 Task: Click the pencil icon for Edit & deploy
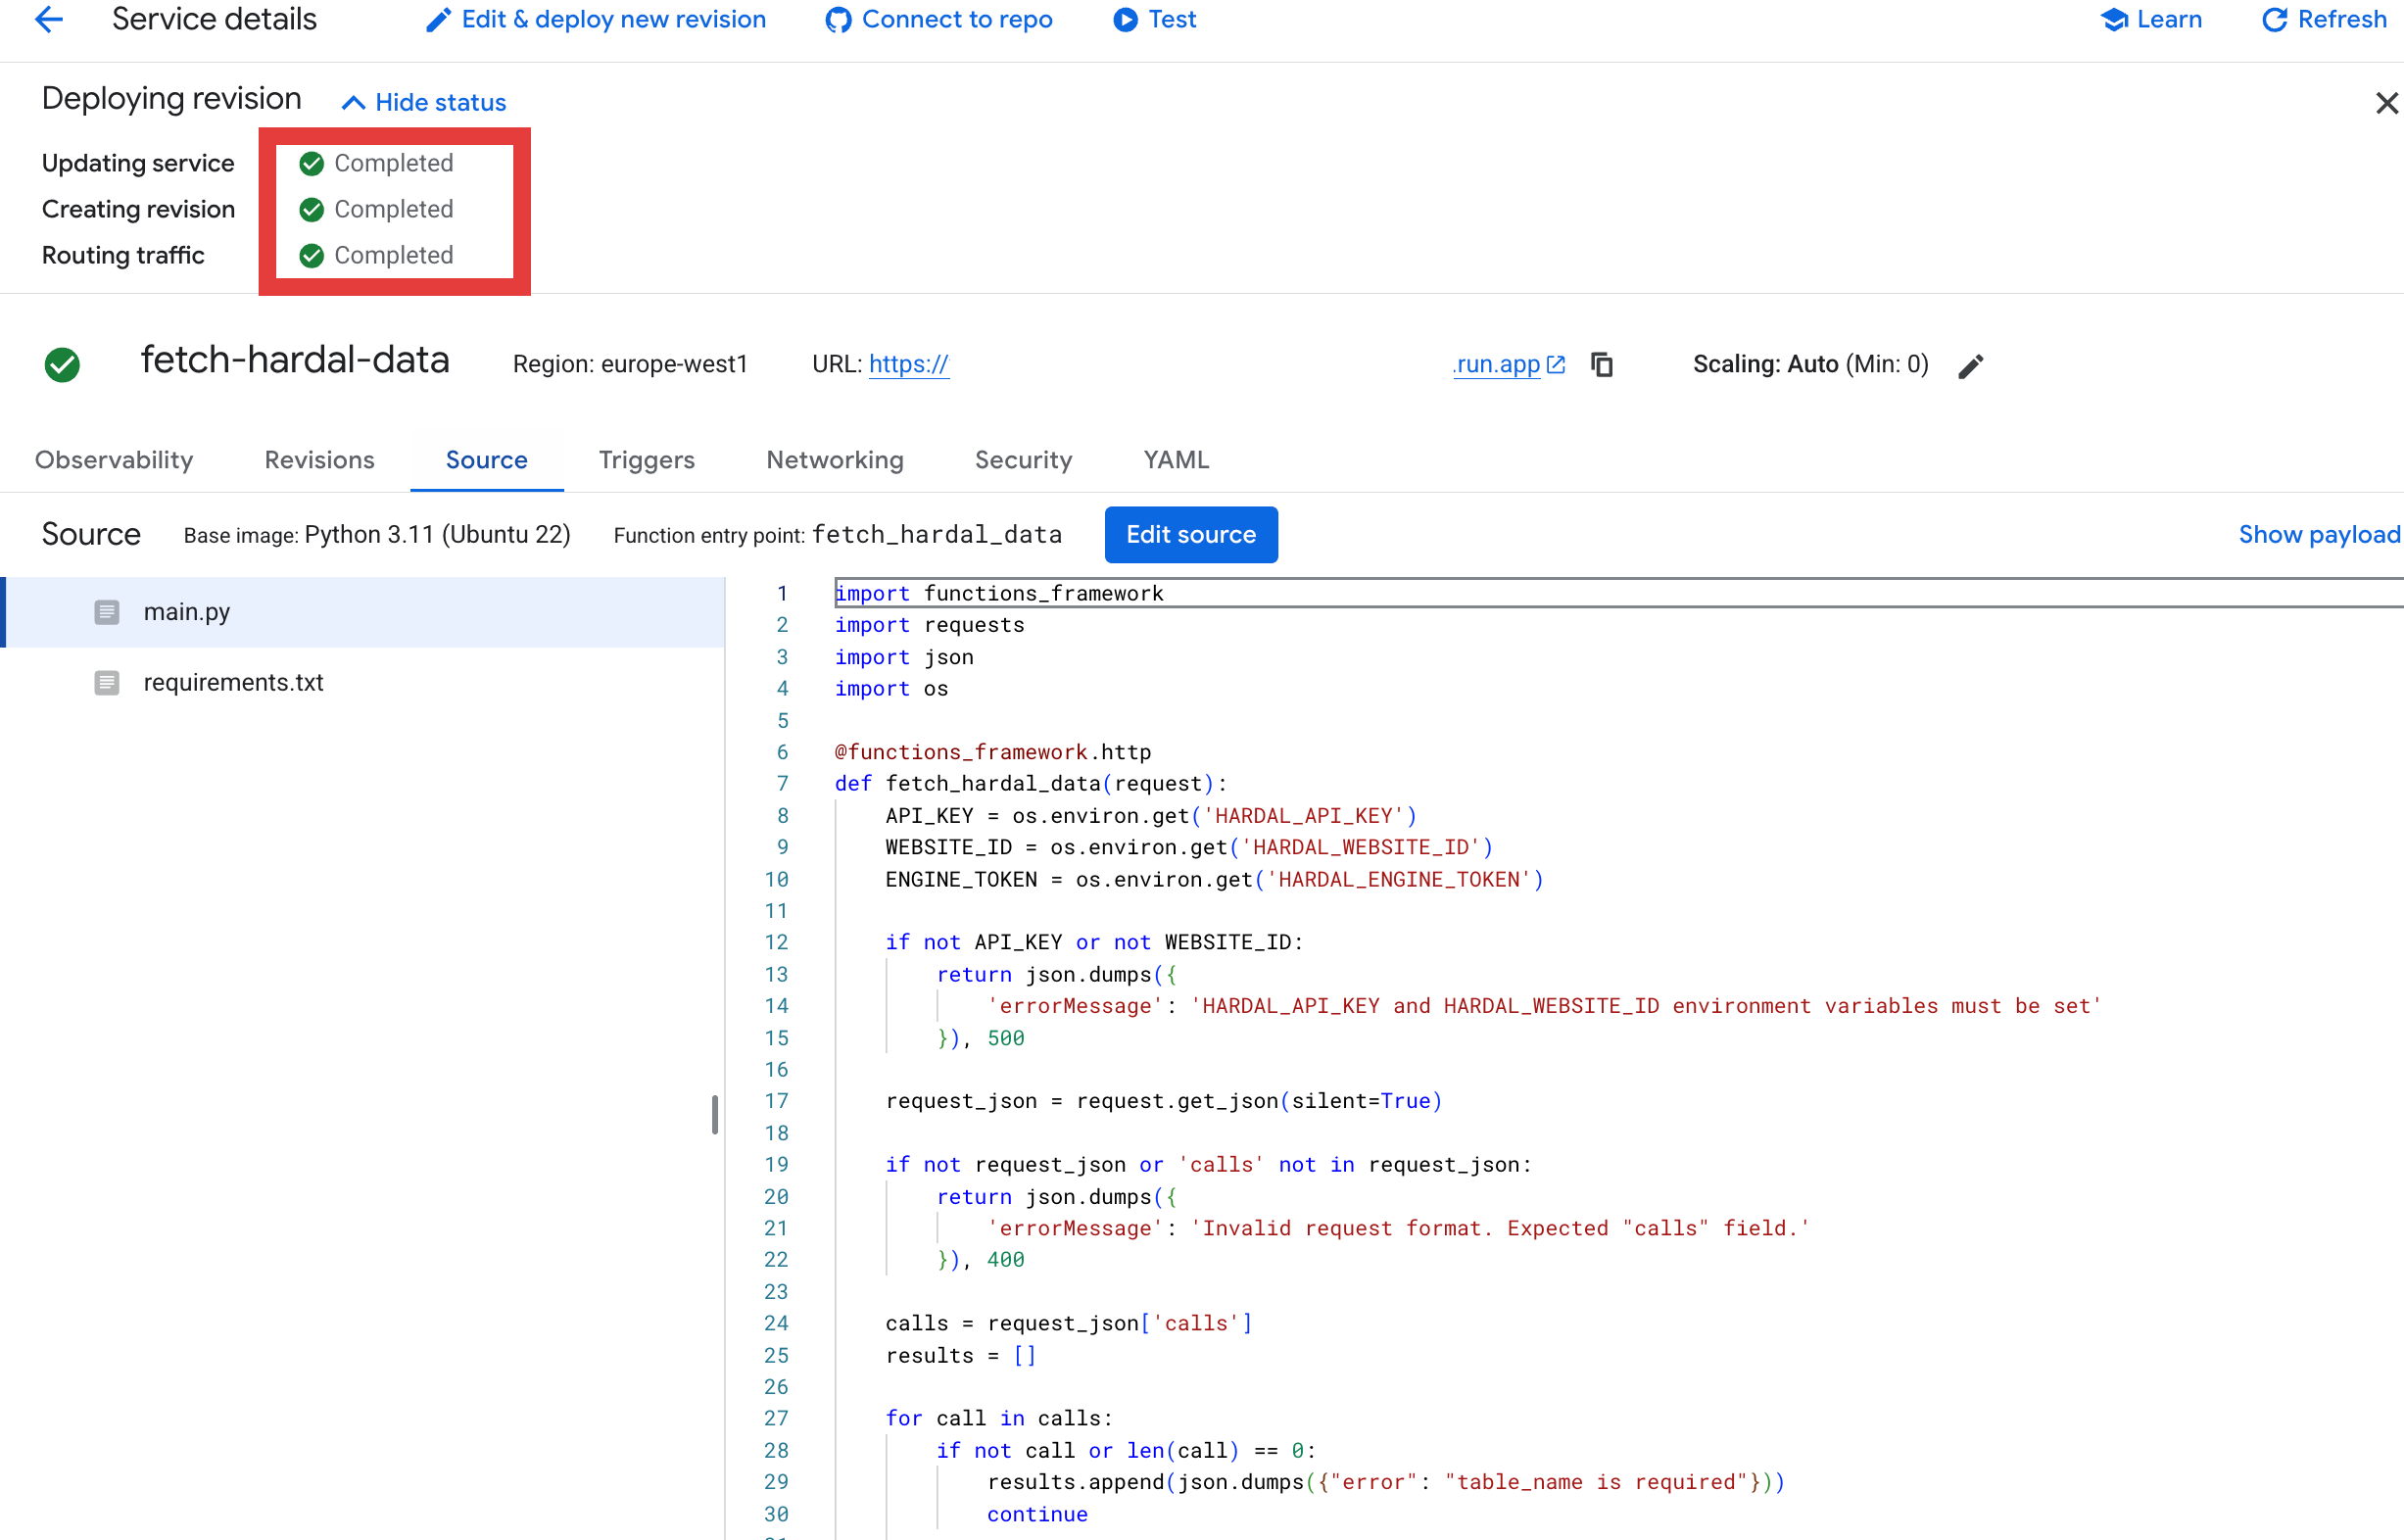coord(437,20)
